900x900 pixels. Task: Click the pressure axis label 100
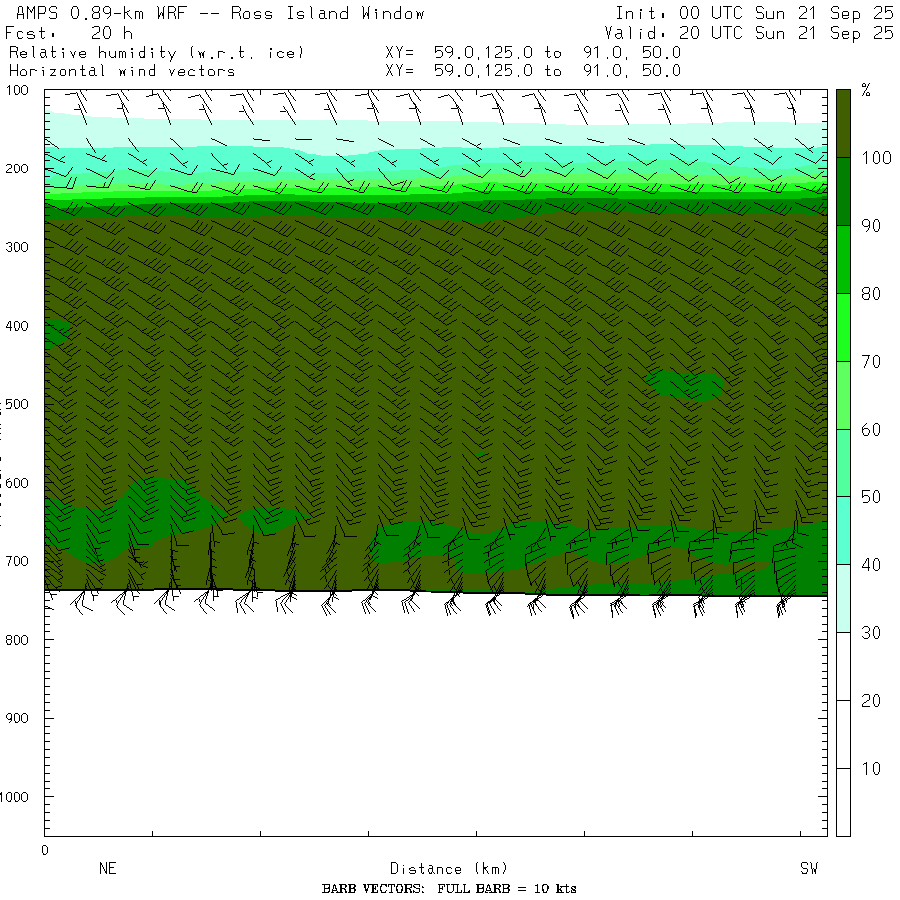[x=17, y=90]
